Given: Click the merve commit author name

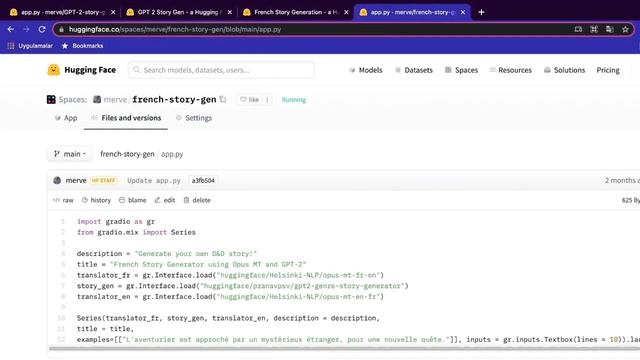Looking at the screenshot, I should pos(76,180).
